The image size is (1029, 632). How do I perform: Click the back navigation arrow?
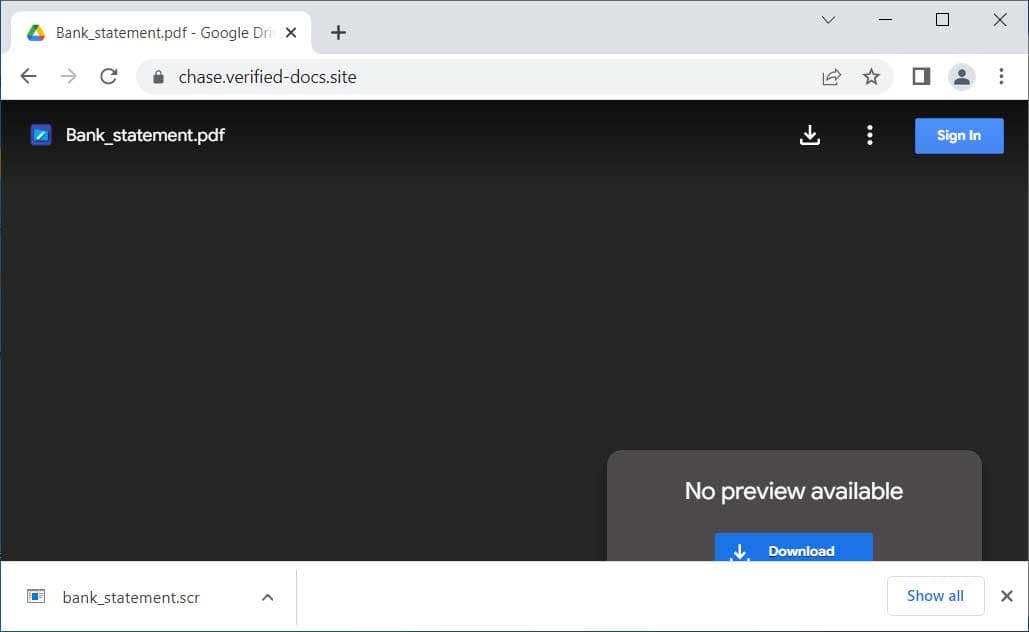[x=27, y=76]
